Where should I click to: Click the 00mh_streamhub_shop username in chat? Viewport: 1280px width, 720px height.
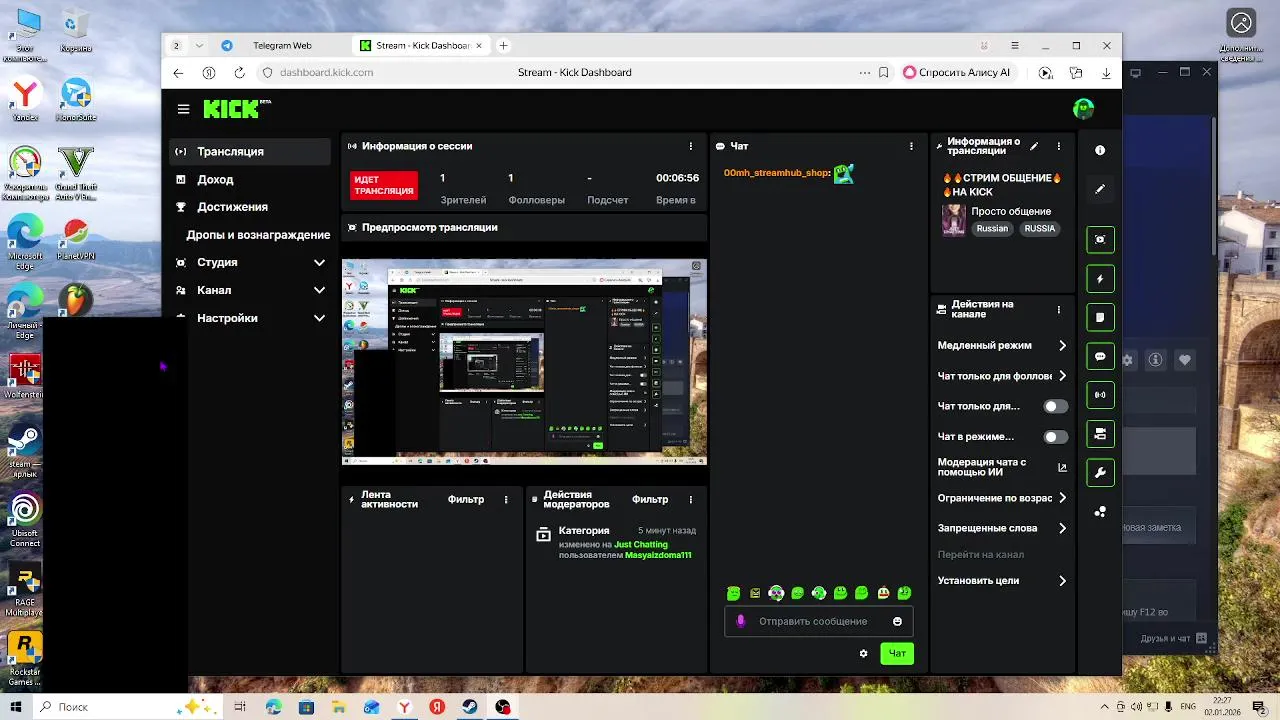coord(777,173)
